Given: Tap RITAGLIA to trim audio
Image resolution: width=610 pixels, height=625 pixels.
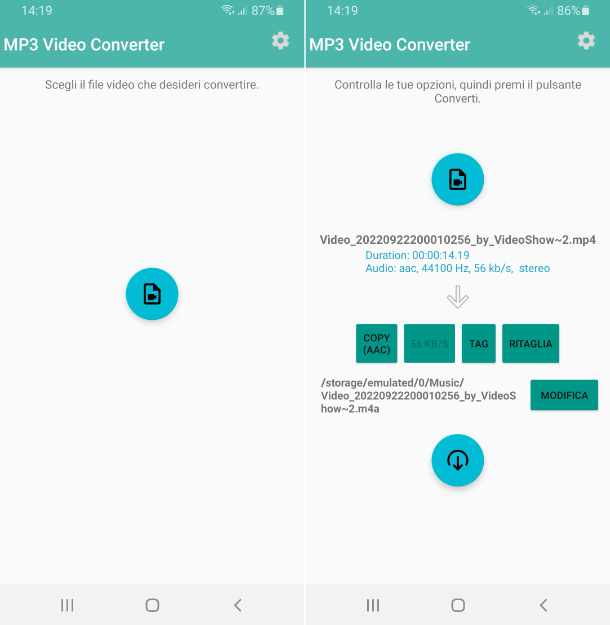Looking at the screenshot, I should [530, 344].
